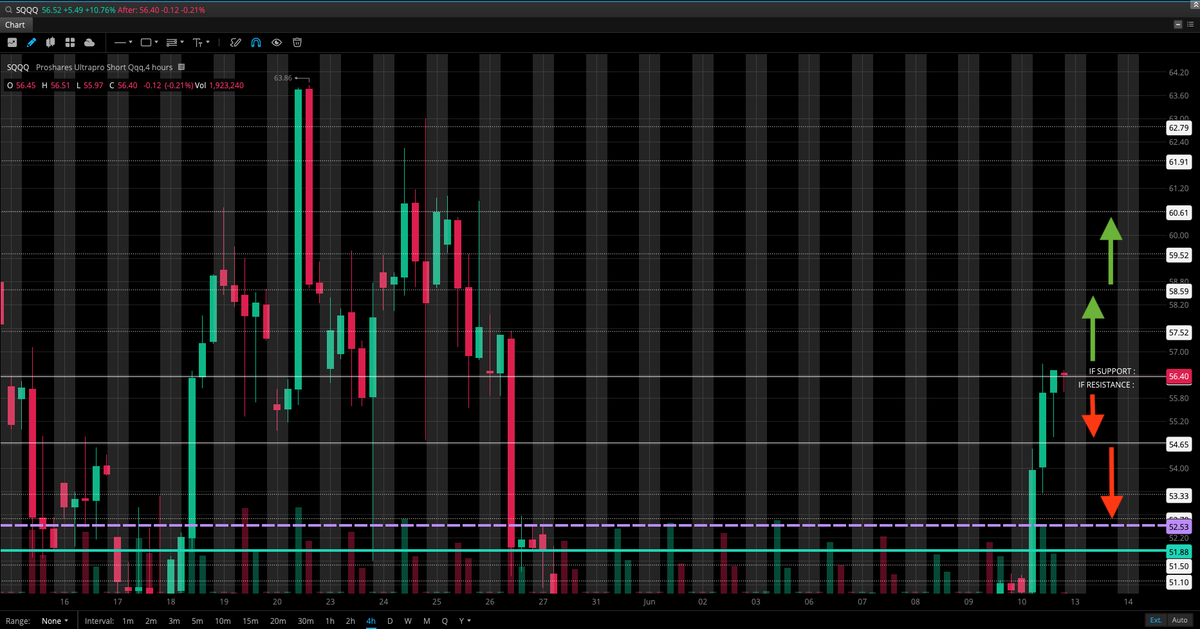Viewport: 1200px width, 629px height.
Task: Switch to monthly M interval
Action: point(427,621)
